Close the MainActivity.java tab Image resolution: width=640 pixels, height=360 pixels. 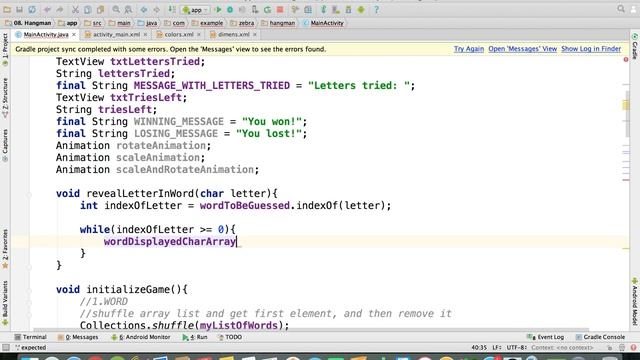tap(74, 35)
